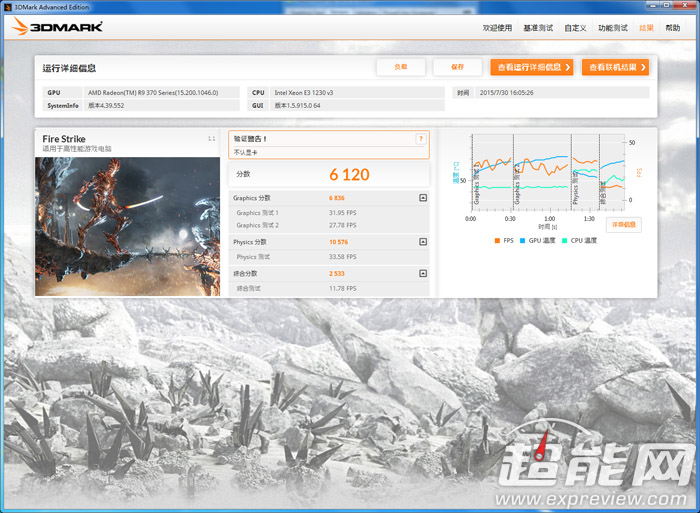The height and width of the screenshot is (513, 700).
Task: Switch to the 基准测试 tab
Action: (538, 28)
